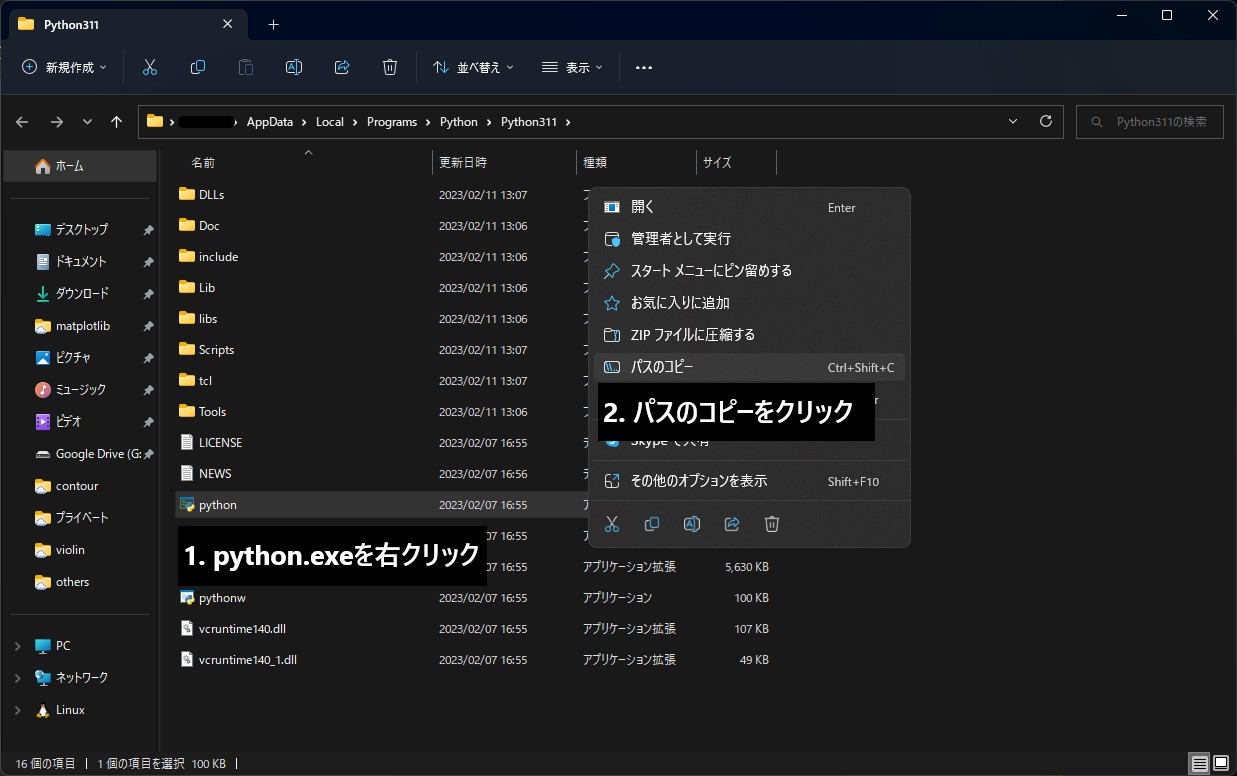Refresh the folder with the refresh icon
The width and height of the screenshot is (1237, 776).
(x=1045, y=121)
